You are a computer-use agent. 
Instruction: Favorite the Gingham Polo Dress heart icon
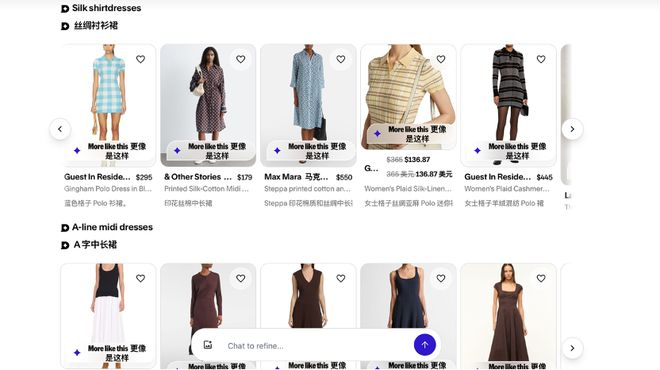(x=141, y=59)
